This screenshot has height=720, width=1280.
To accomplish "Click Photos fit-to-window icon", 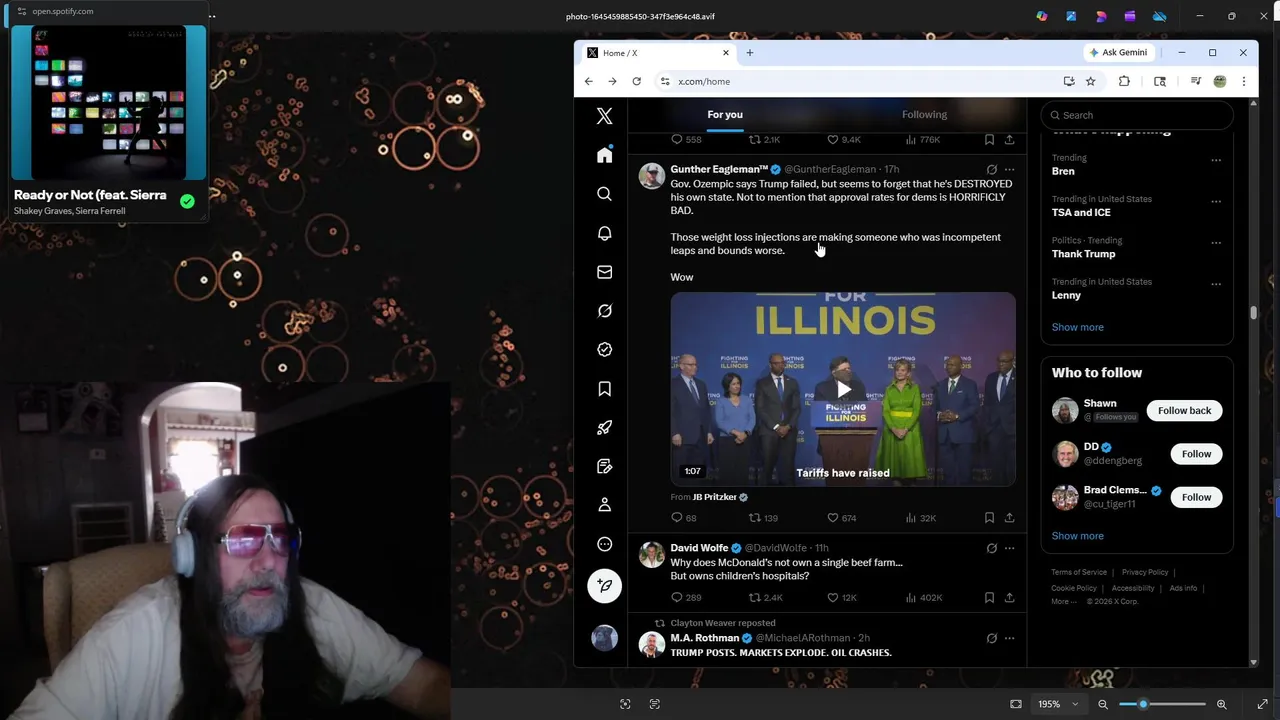I will (x=1016, y=704).
